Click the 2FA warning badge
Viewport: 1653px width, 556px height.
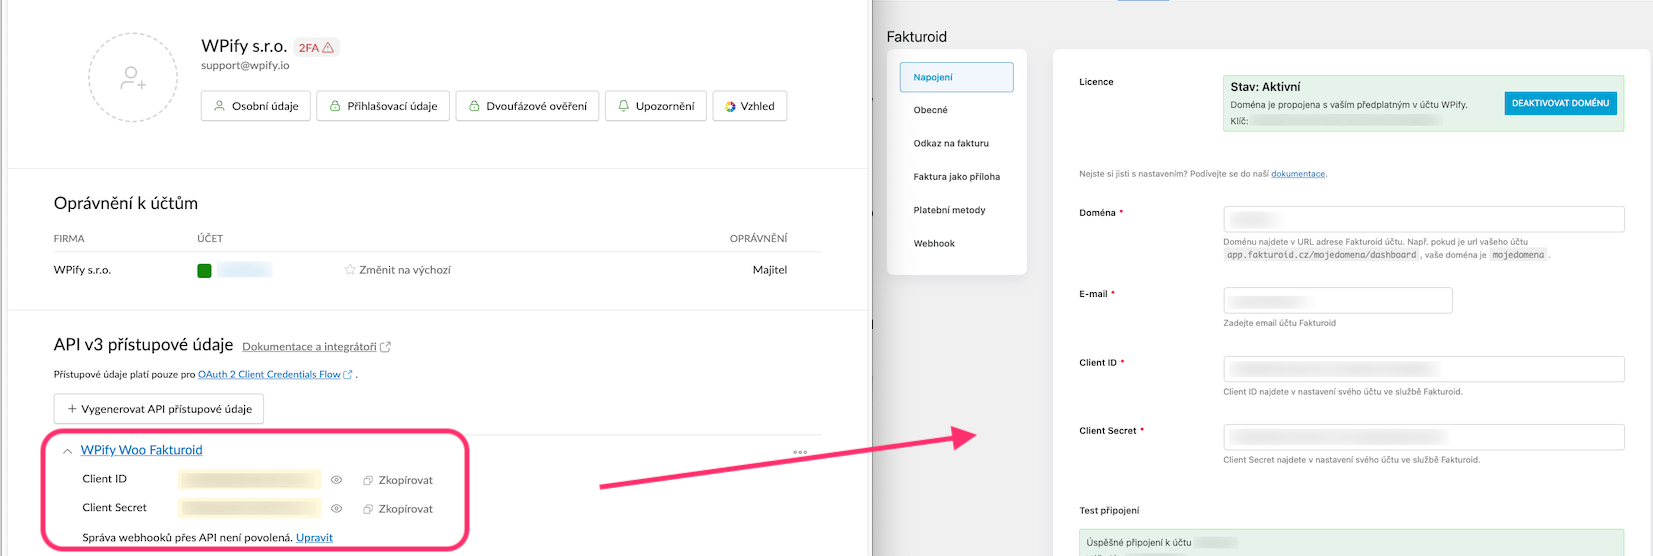tap(316, 47)
